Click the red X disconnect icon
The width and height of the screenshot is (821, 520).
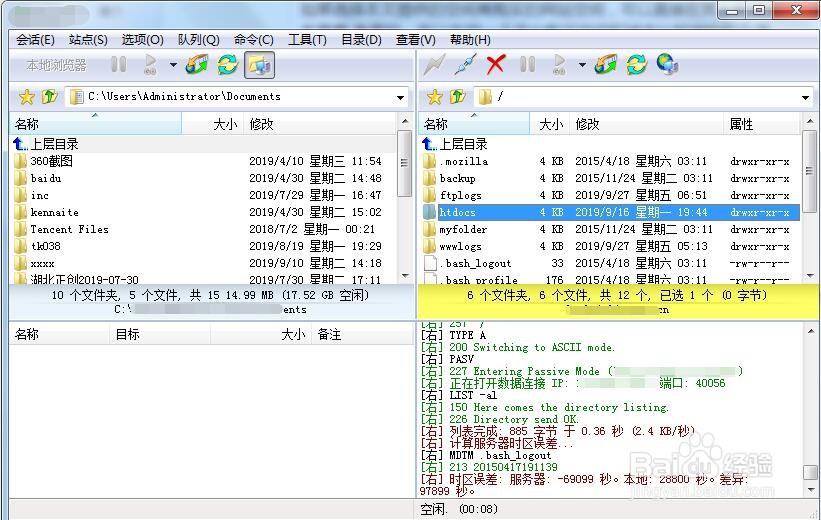[495, 65]
